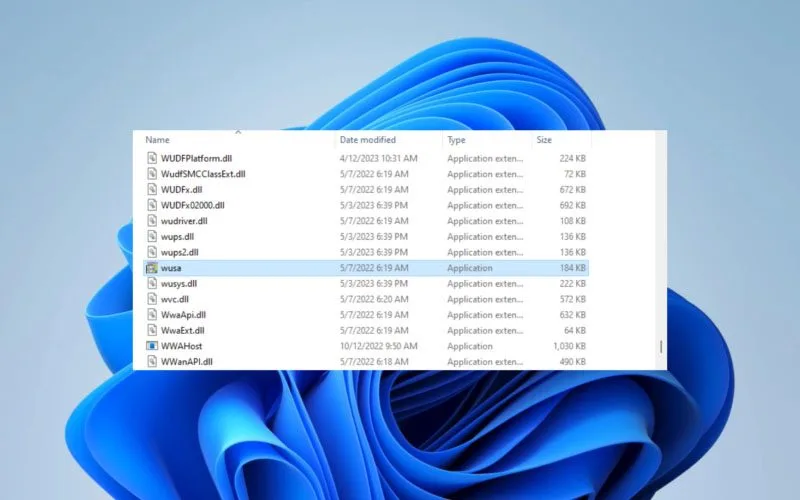Click the wvc.dll file icon

pyautogui.click(x=152, y=299)
